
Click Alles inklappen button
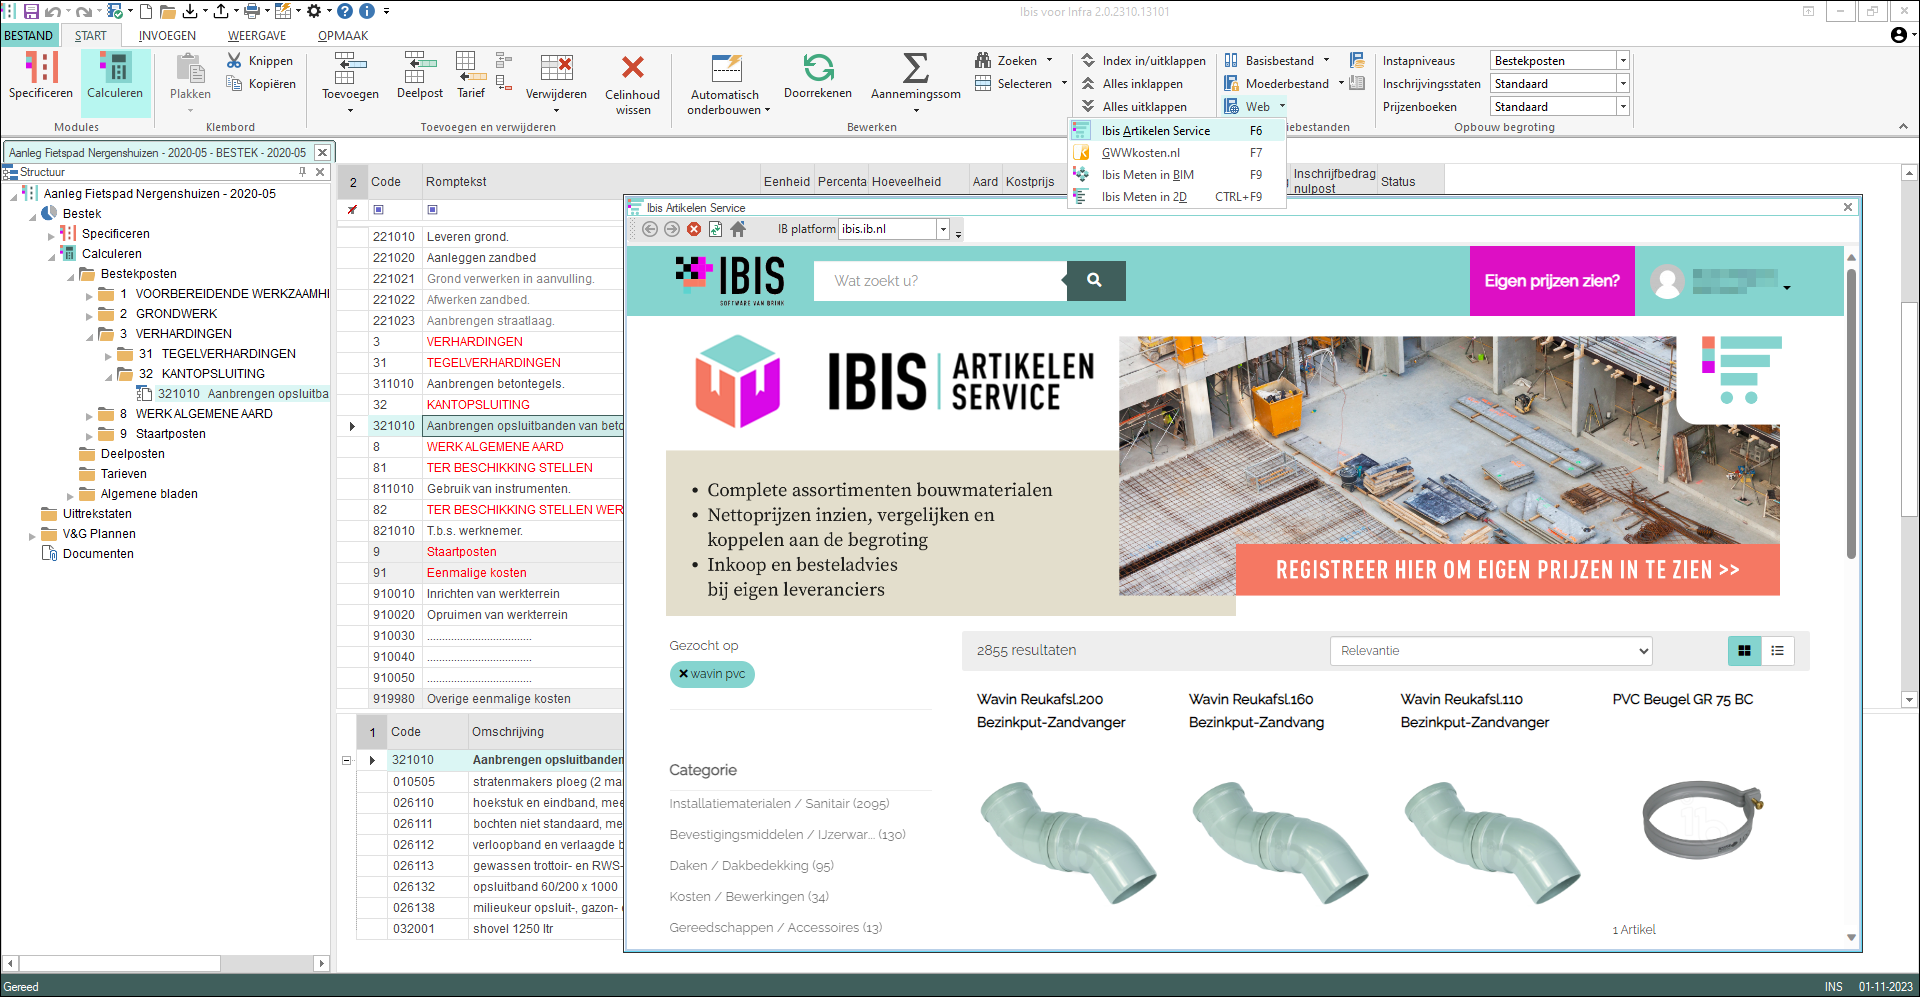[x=1133, y=84]
